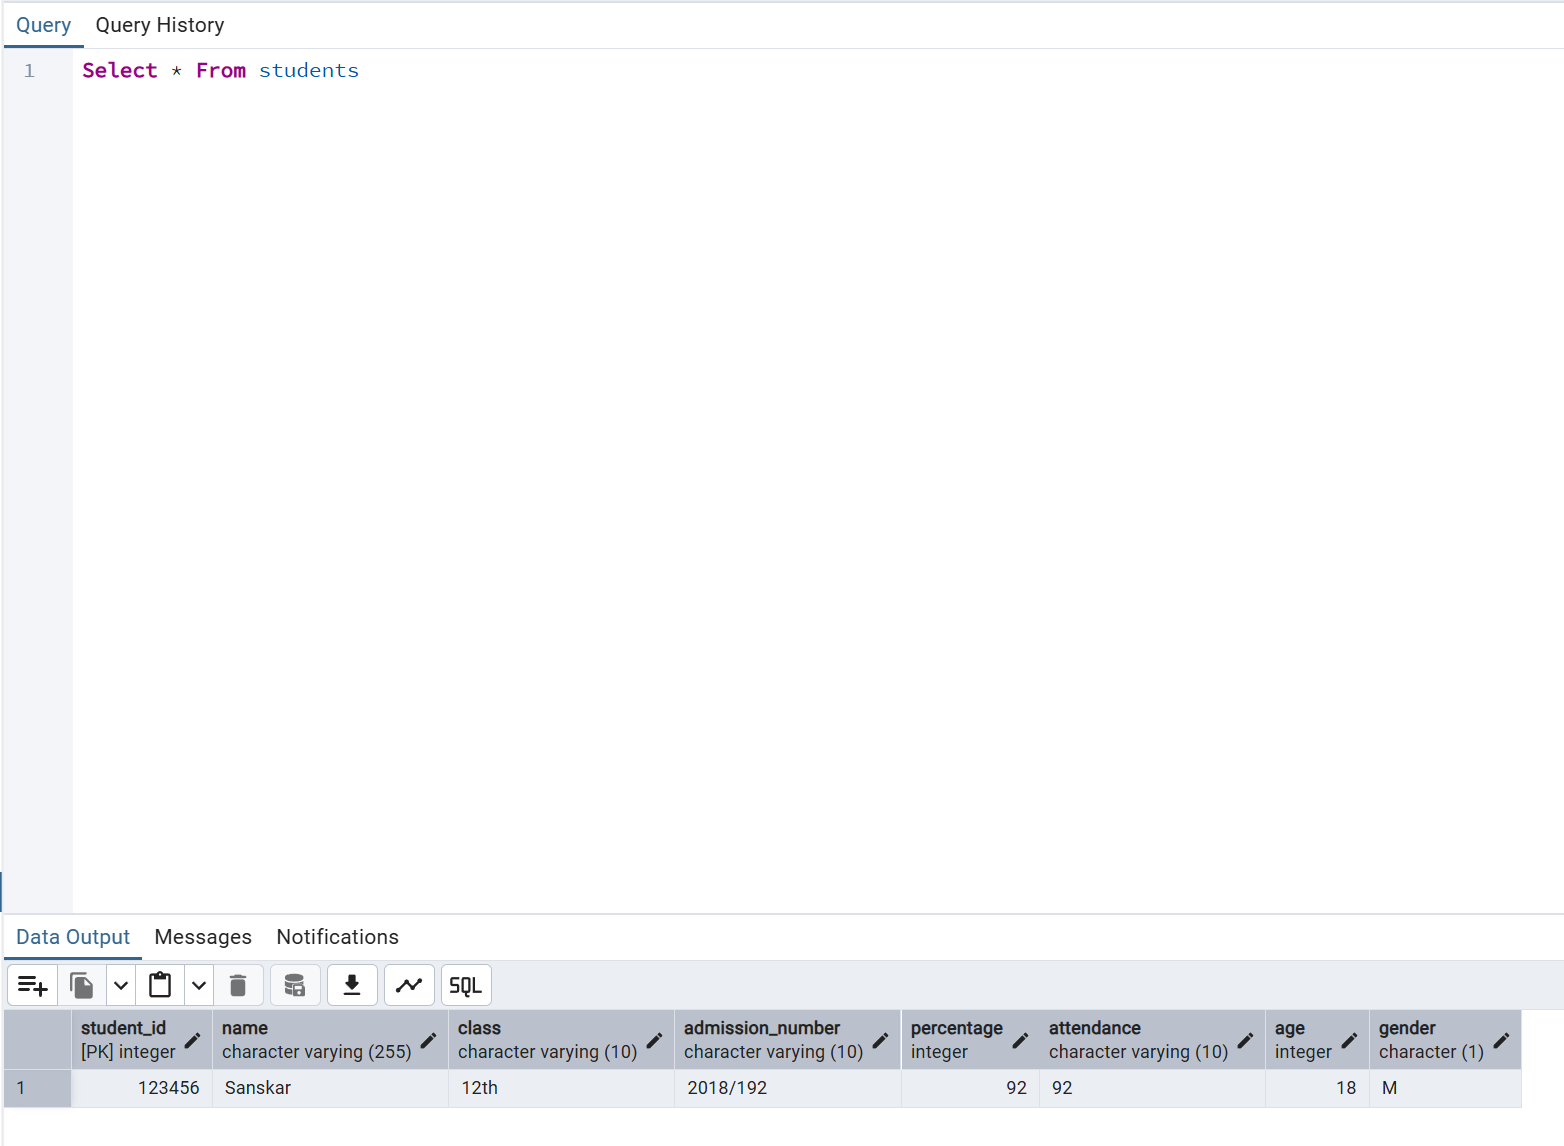This screenshot has width=1564, height=1146.
Task: Click the name cell containing Sanskar
Action: (x=329, y=1088)
